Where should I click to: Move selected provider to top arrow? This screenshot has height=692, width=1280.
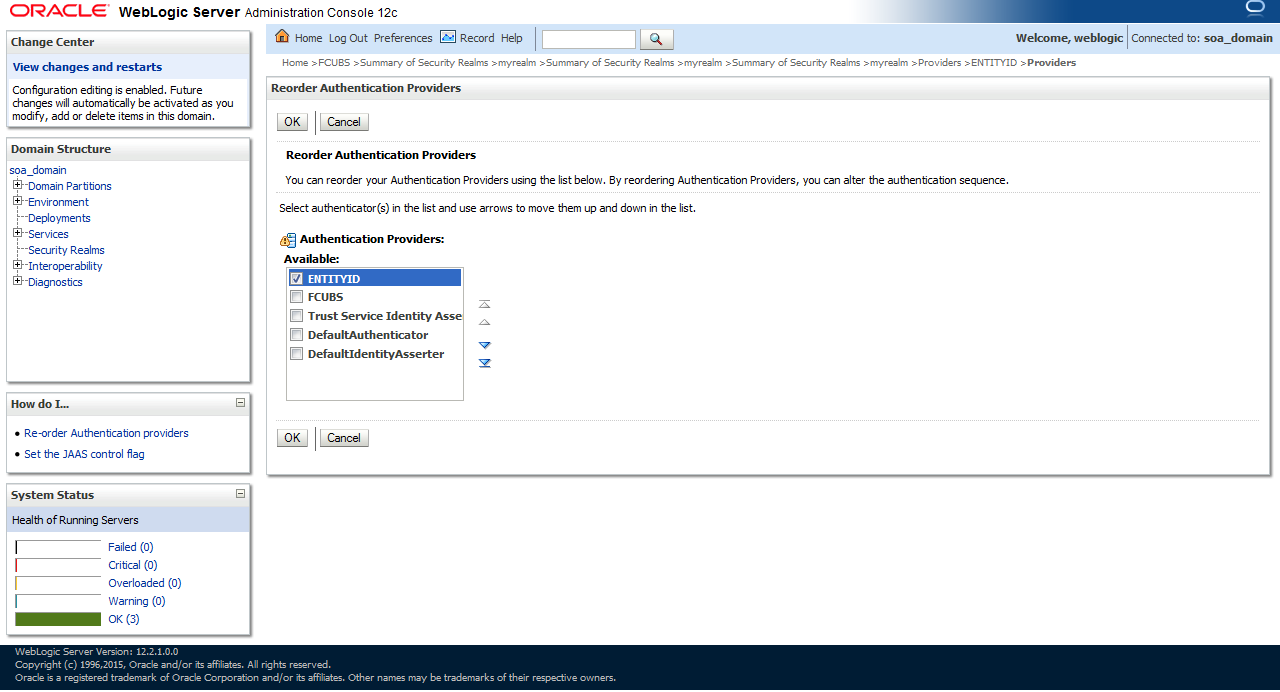coord(485,304)
